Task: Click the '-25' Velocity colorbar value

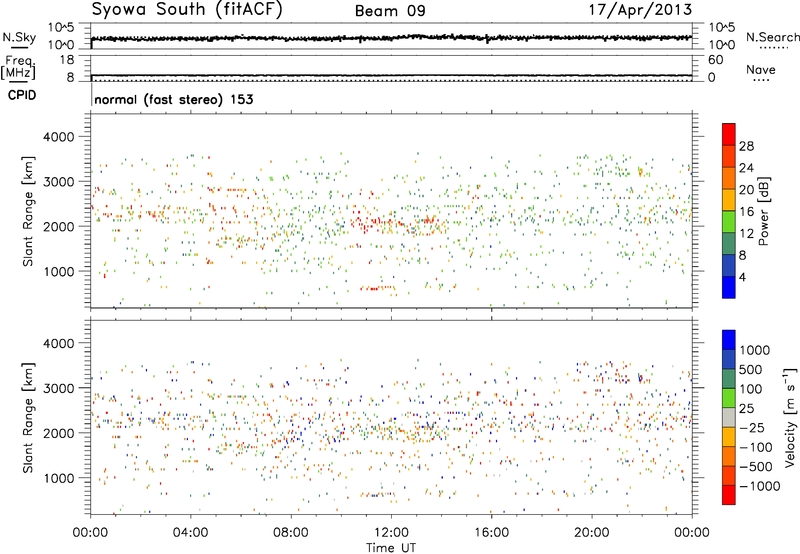Action: coord(754,427)
